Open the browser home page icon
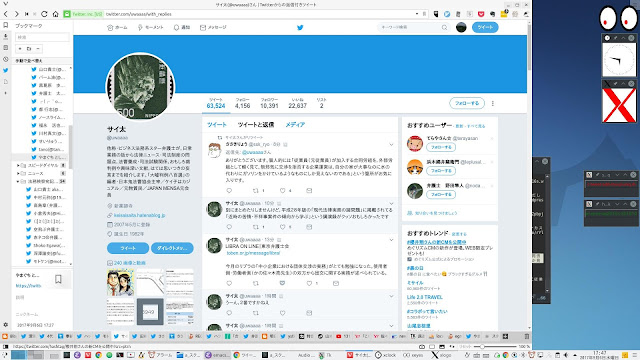The width and height of the screenshot is (640, 360). coord(56,14)
